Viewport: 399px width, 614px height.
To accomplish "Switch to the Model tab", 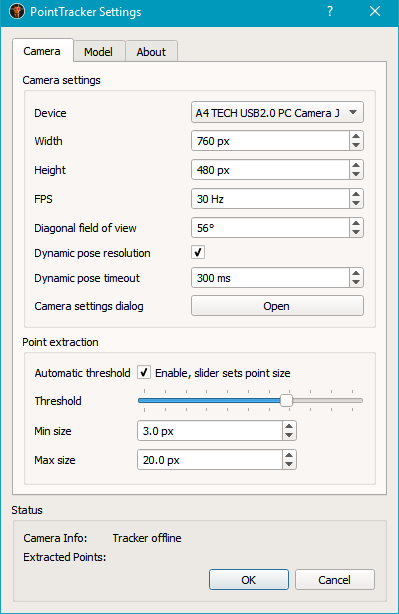I will [x=99, y=52].
